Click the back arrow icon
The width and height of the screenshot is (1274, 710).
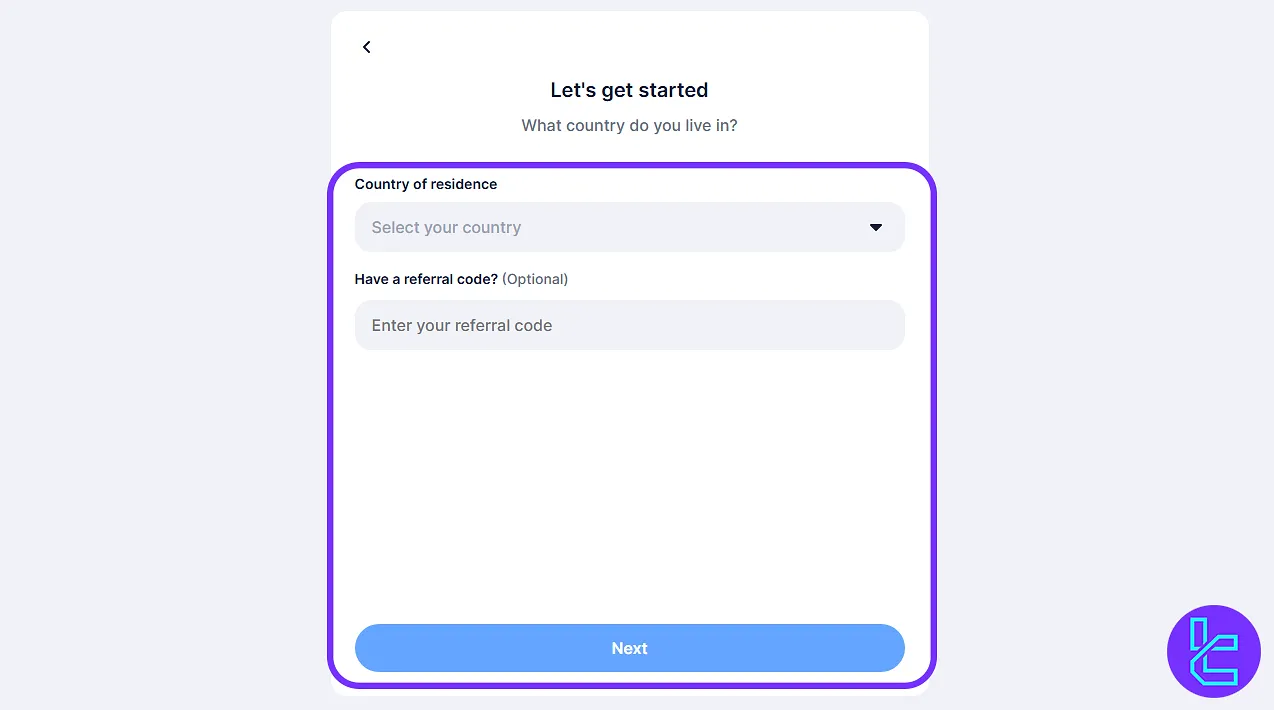367,47
